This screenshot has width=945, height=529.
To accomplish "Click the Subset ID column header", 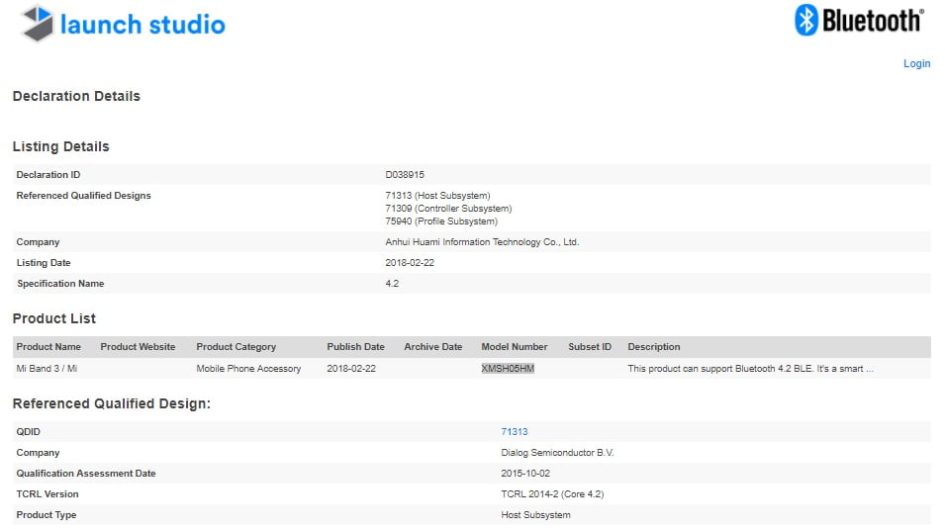I will tap(589, 346).
